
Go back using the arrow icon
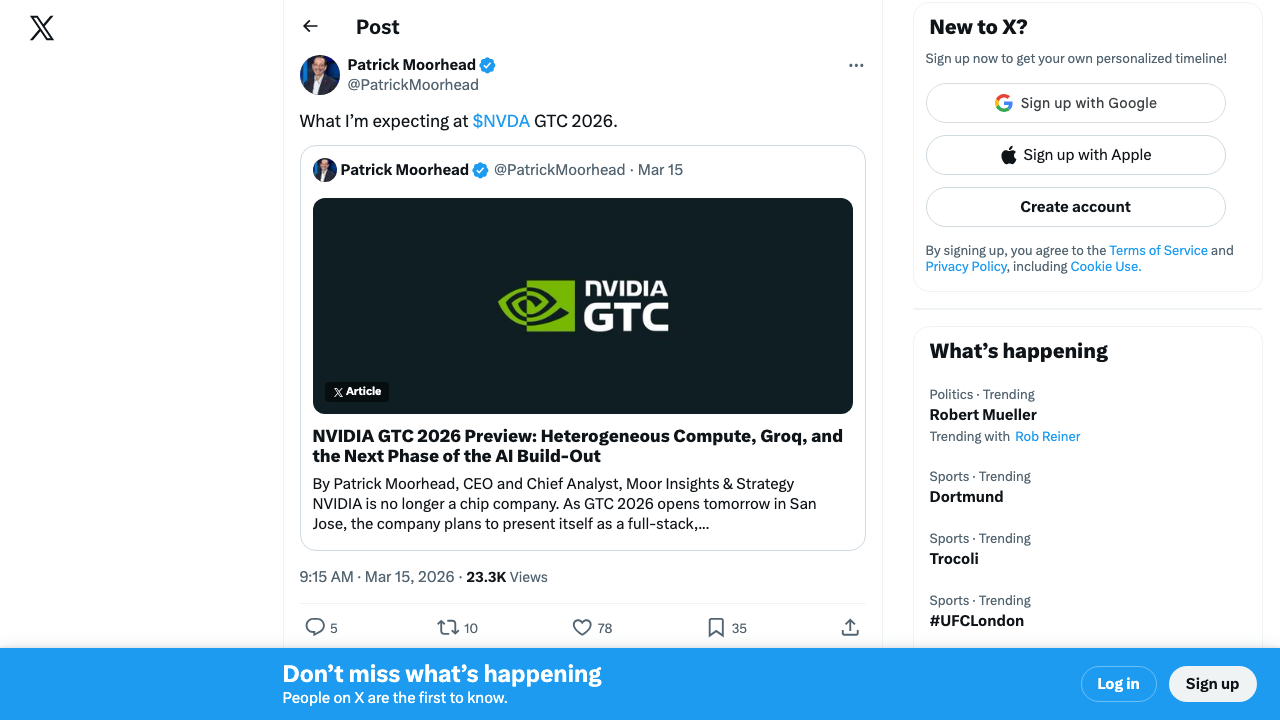click(x=310, y=27)
